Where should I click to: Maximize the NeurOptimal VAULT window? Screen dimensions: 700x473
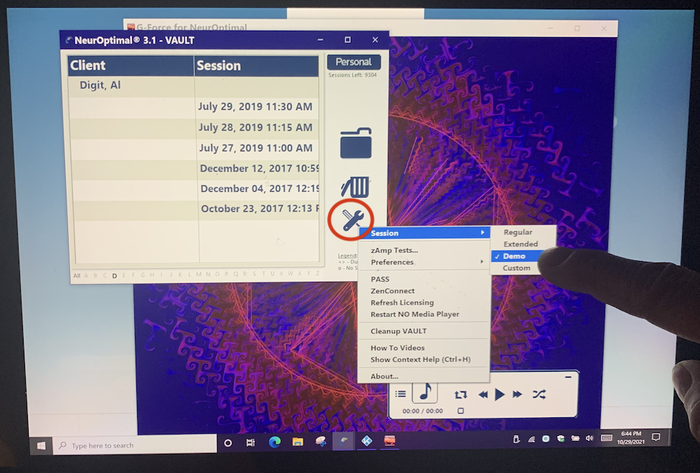tap(347, 40)
